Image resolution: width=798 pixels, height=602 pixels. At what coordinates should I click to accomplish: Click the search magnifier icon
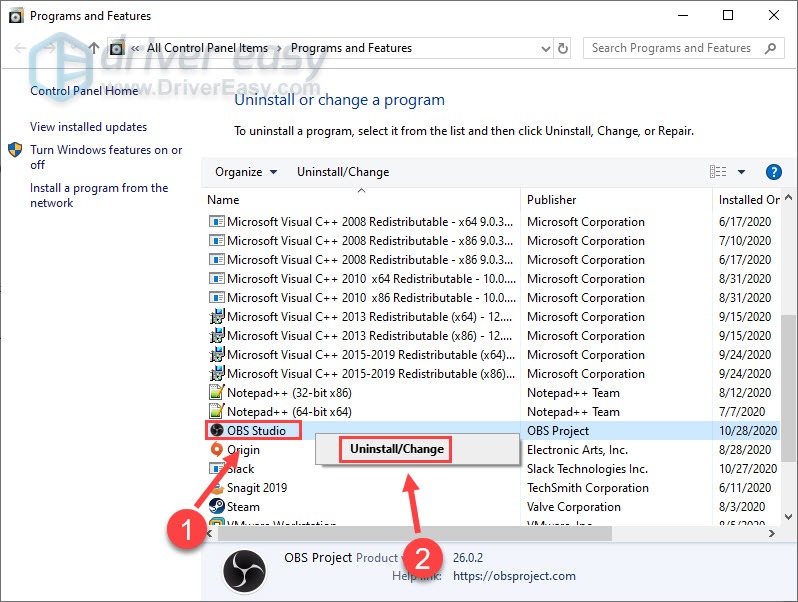click(771, 48)
